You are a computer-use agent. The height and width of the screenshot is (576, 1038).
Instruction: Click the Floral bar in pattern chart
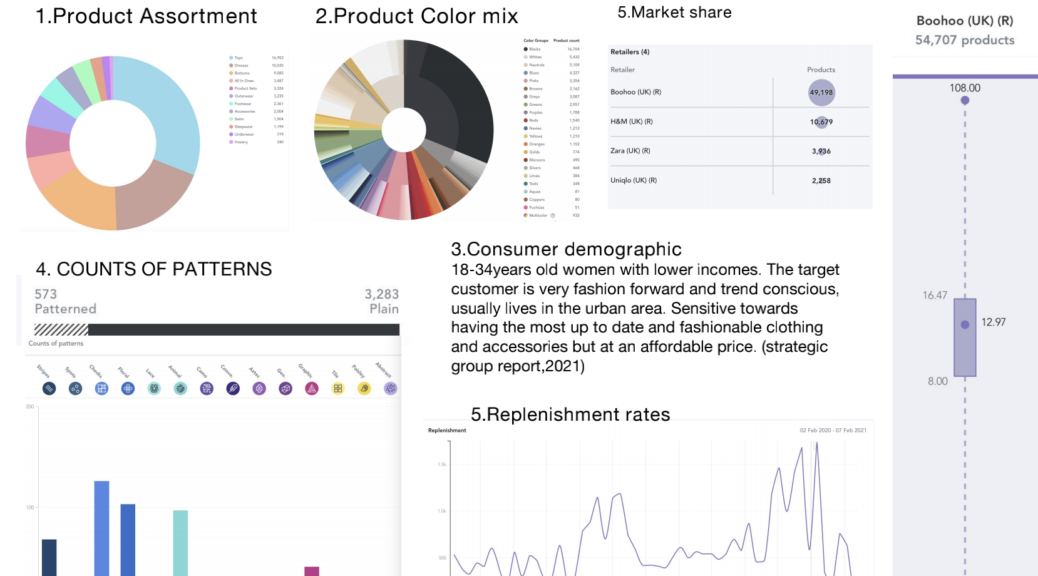click(x=128, y=540)
